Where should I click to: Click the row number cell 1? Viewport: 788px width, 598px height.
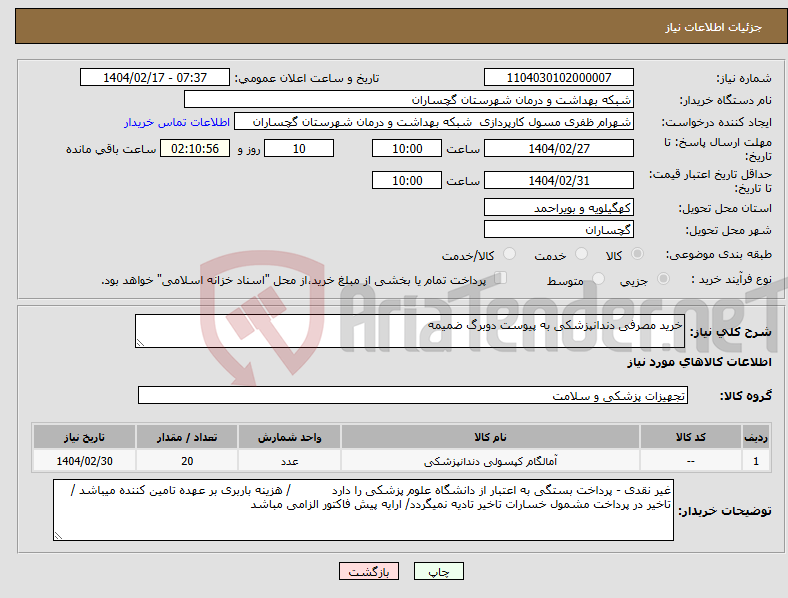click(x=756, y=461)
